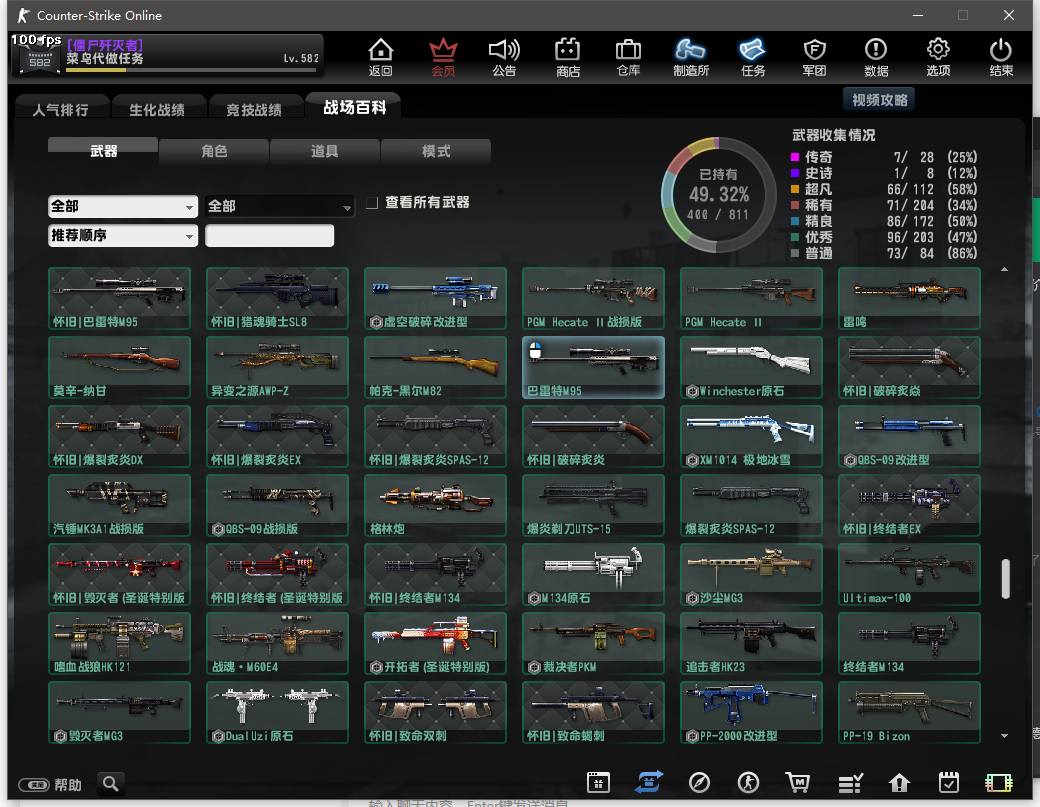Switch to the 生化战绩 tab
This screenshot has width=1040, height=807.
[x=157, y=109]
